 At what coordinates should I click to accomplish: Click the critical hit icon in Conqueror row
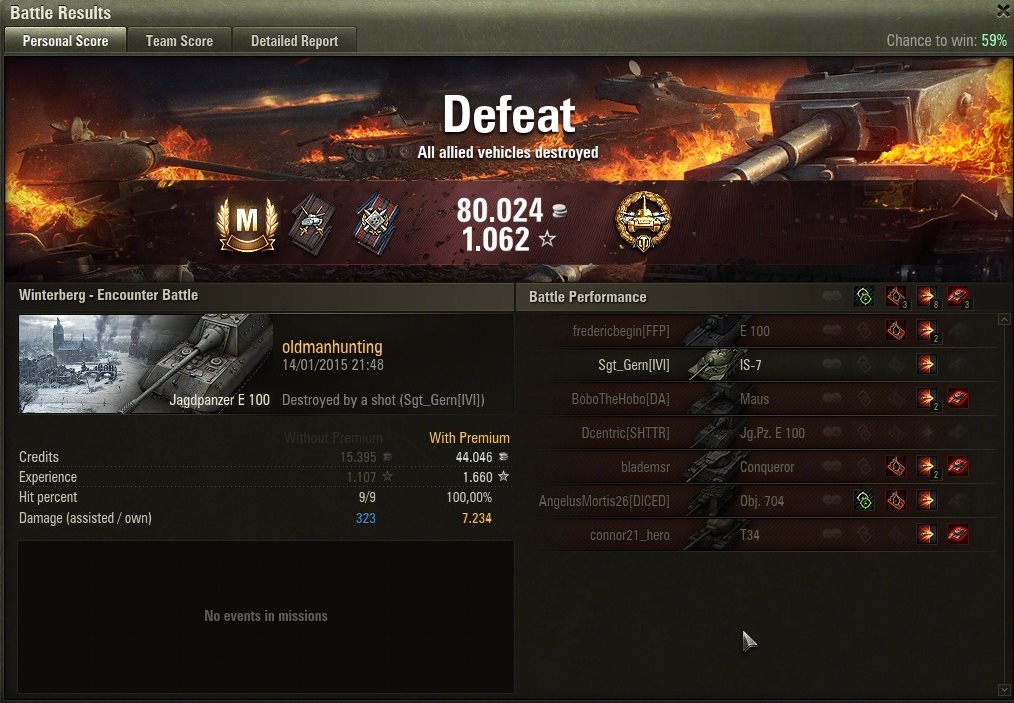pos(896,466)
